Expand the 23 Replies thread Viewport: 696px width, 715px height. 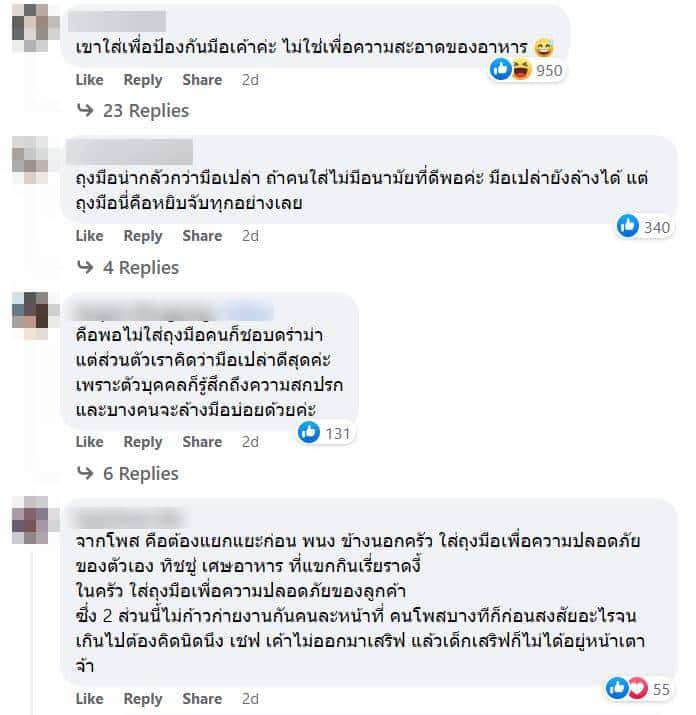point(134,110)
